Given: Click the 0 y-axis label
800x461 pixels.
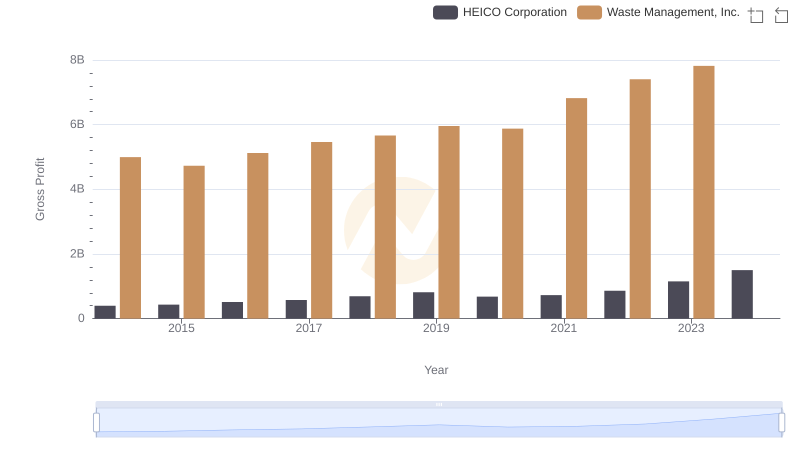Looking at the screenshot, I should 81,318.
